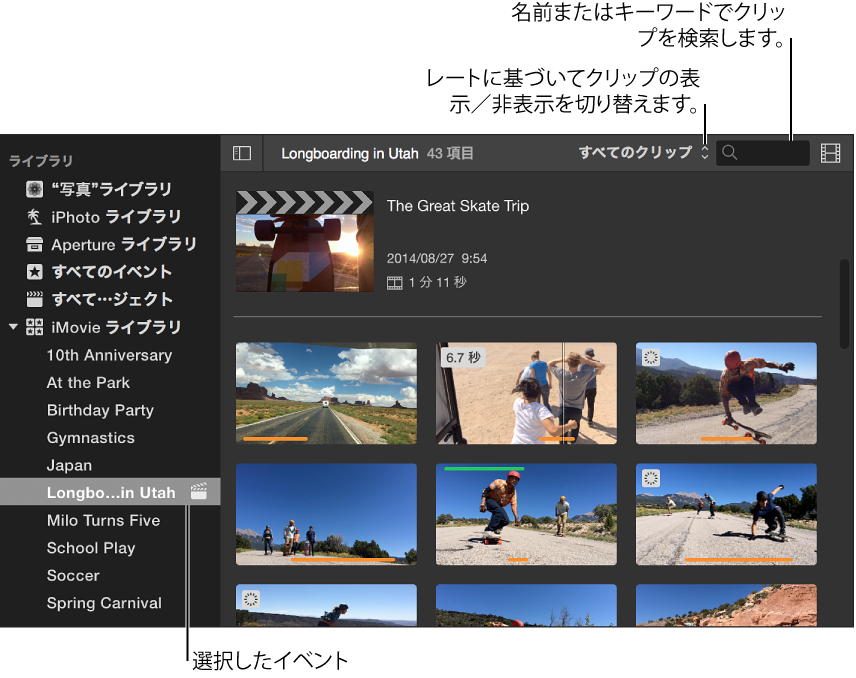856x678 pixels.
Task: Collapse the iMovie ライブラリ disclosure triangle
Action: tap(14, 327)
